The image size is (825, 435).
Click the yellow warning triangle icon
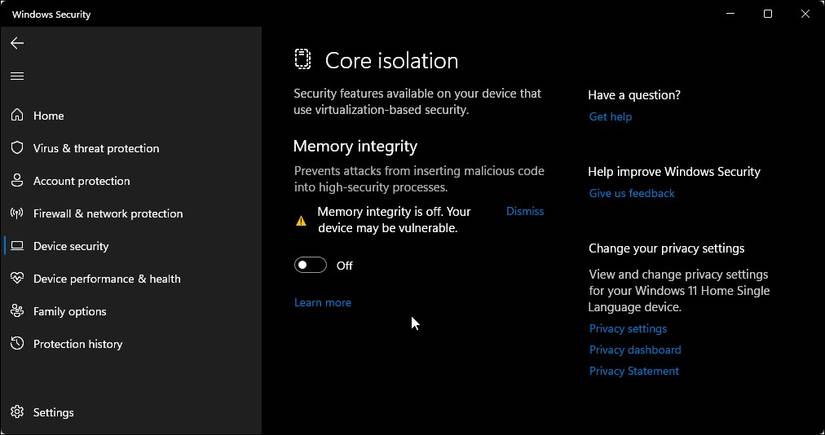(x=301, y=220)
